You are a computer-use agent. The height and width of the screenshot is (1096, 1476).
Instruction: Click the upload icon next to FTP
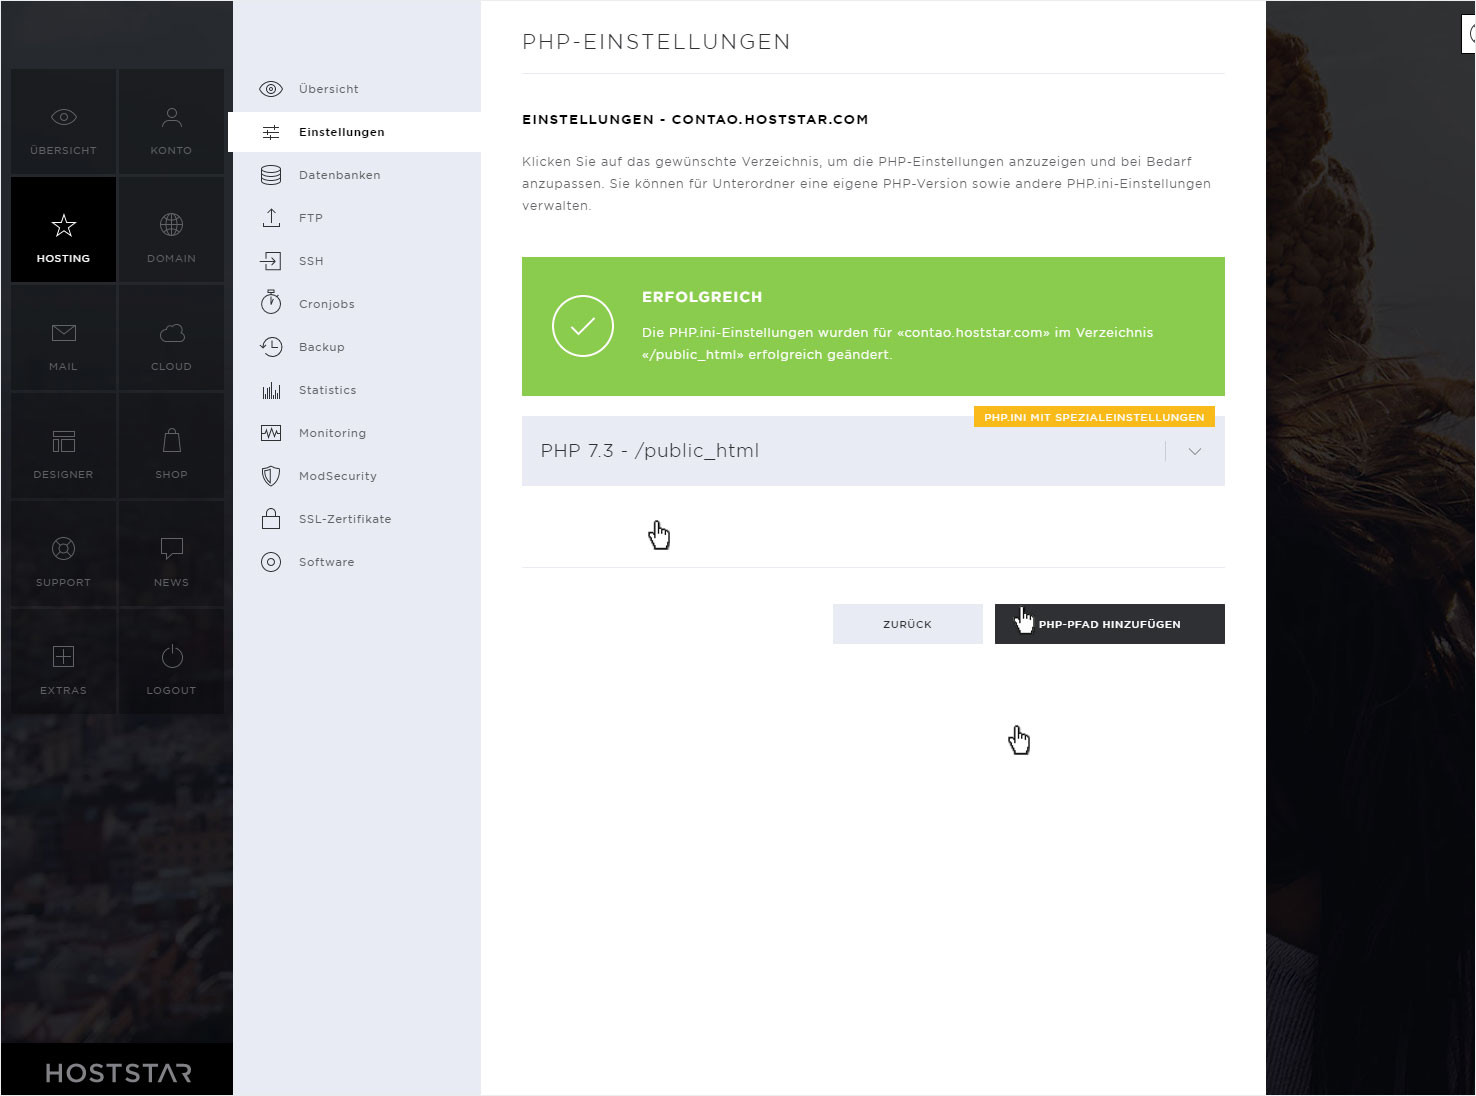271,218
